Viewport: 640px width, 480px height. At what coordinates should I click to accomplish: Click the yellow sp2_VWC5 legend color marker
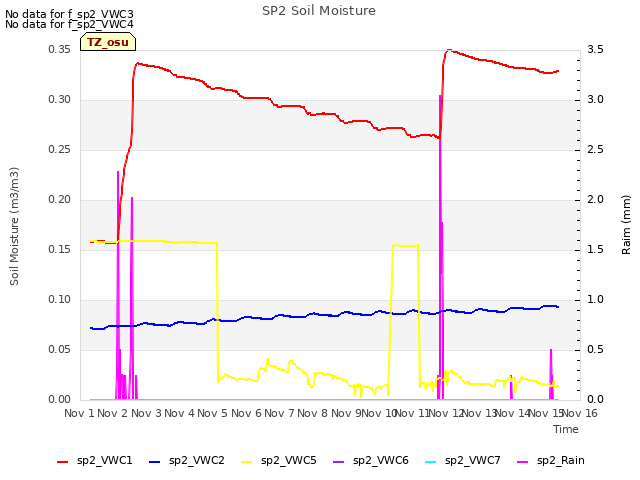[x=247, y=462]
